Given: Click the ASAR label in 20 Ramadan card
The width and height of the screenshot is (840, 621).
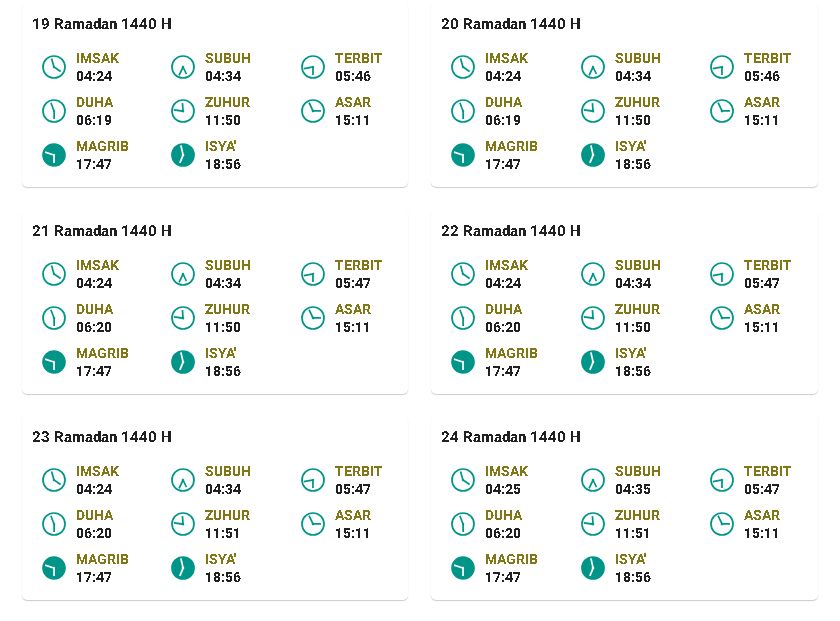Looking at the screenshot, I should pyautogui.click(x=762, y=102).
